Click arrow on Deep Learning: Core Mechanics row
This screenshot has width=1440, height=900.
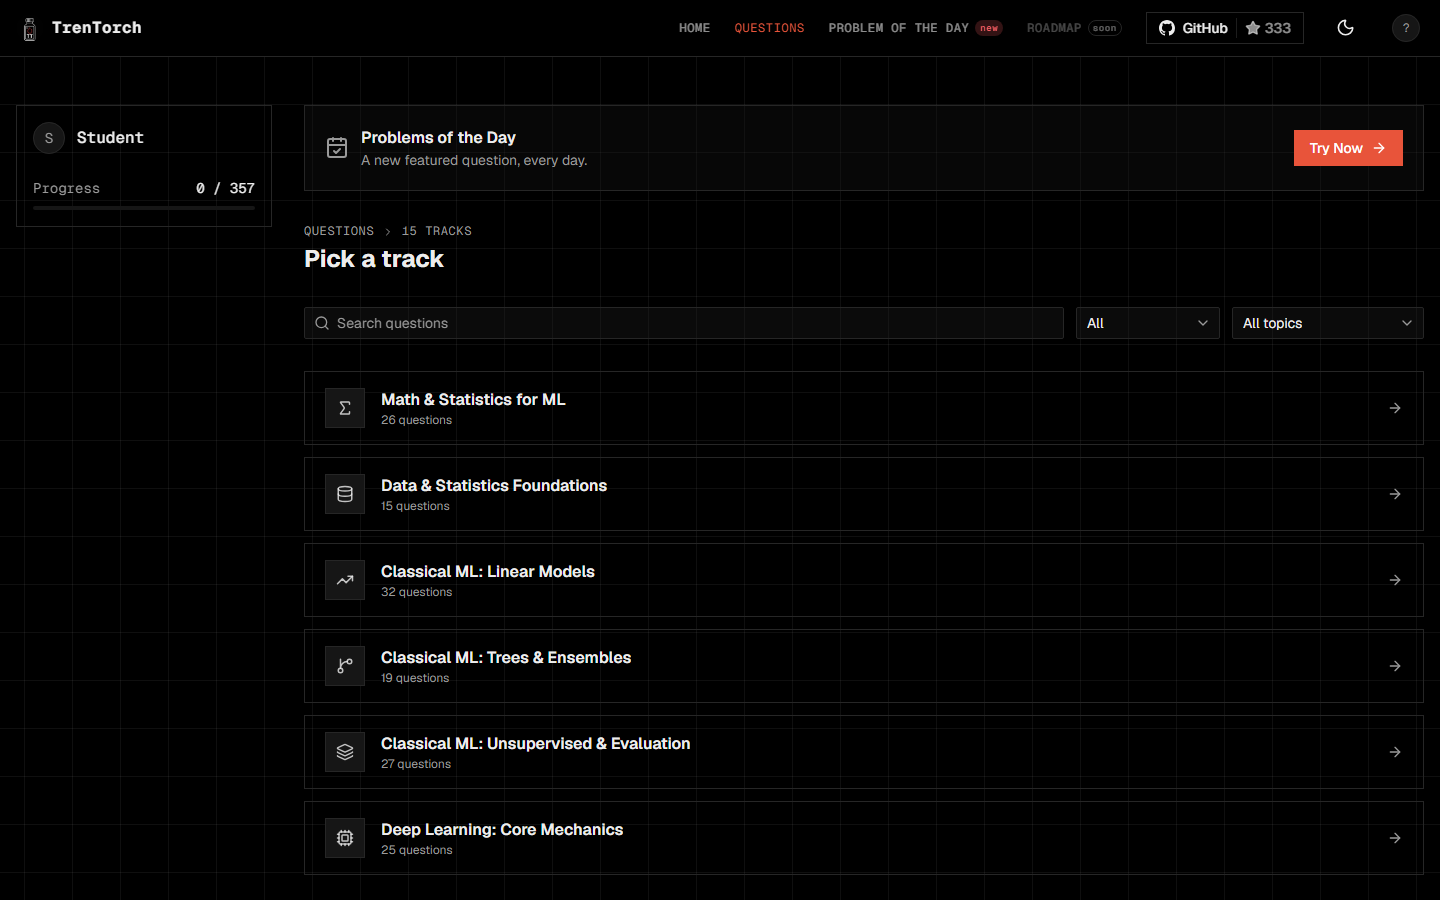[1395, 838]
